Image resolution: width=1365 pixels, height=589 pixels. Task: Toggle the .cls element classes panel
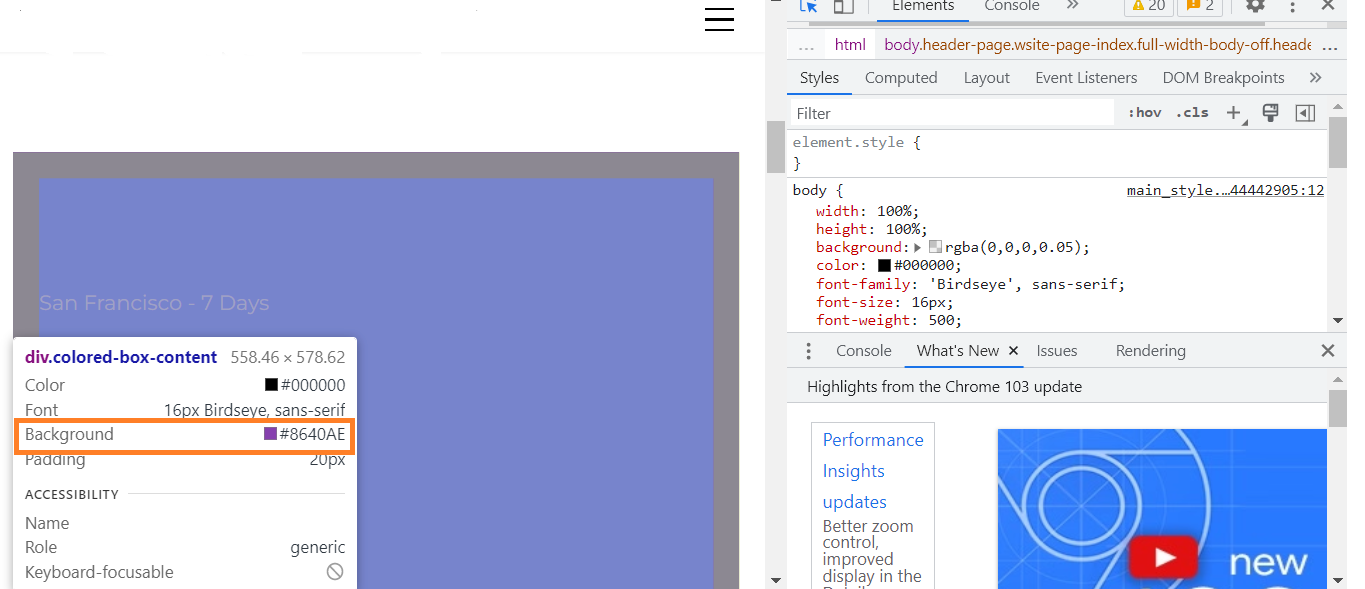pos(1192,113)
